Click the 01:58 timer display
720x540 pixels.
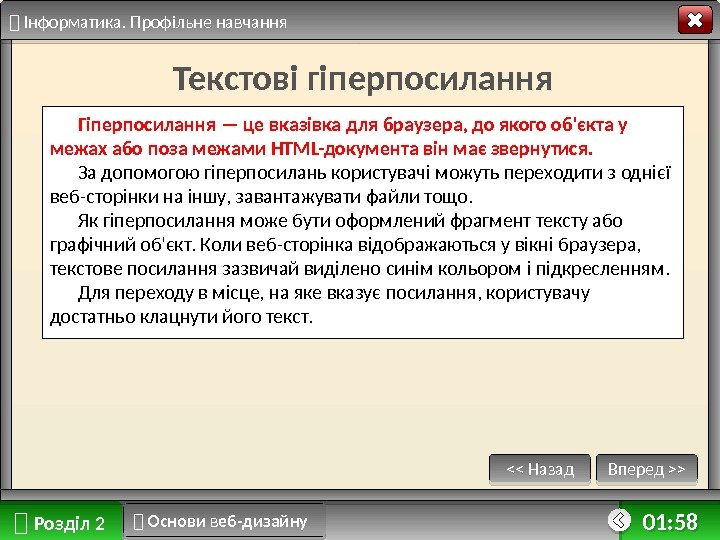click(669, 522)
